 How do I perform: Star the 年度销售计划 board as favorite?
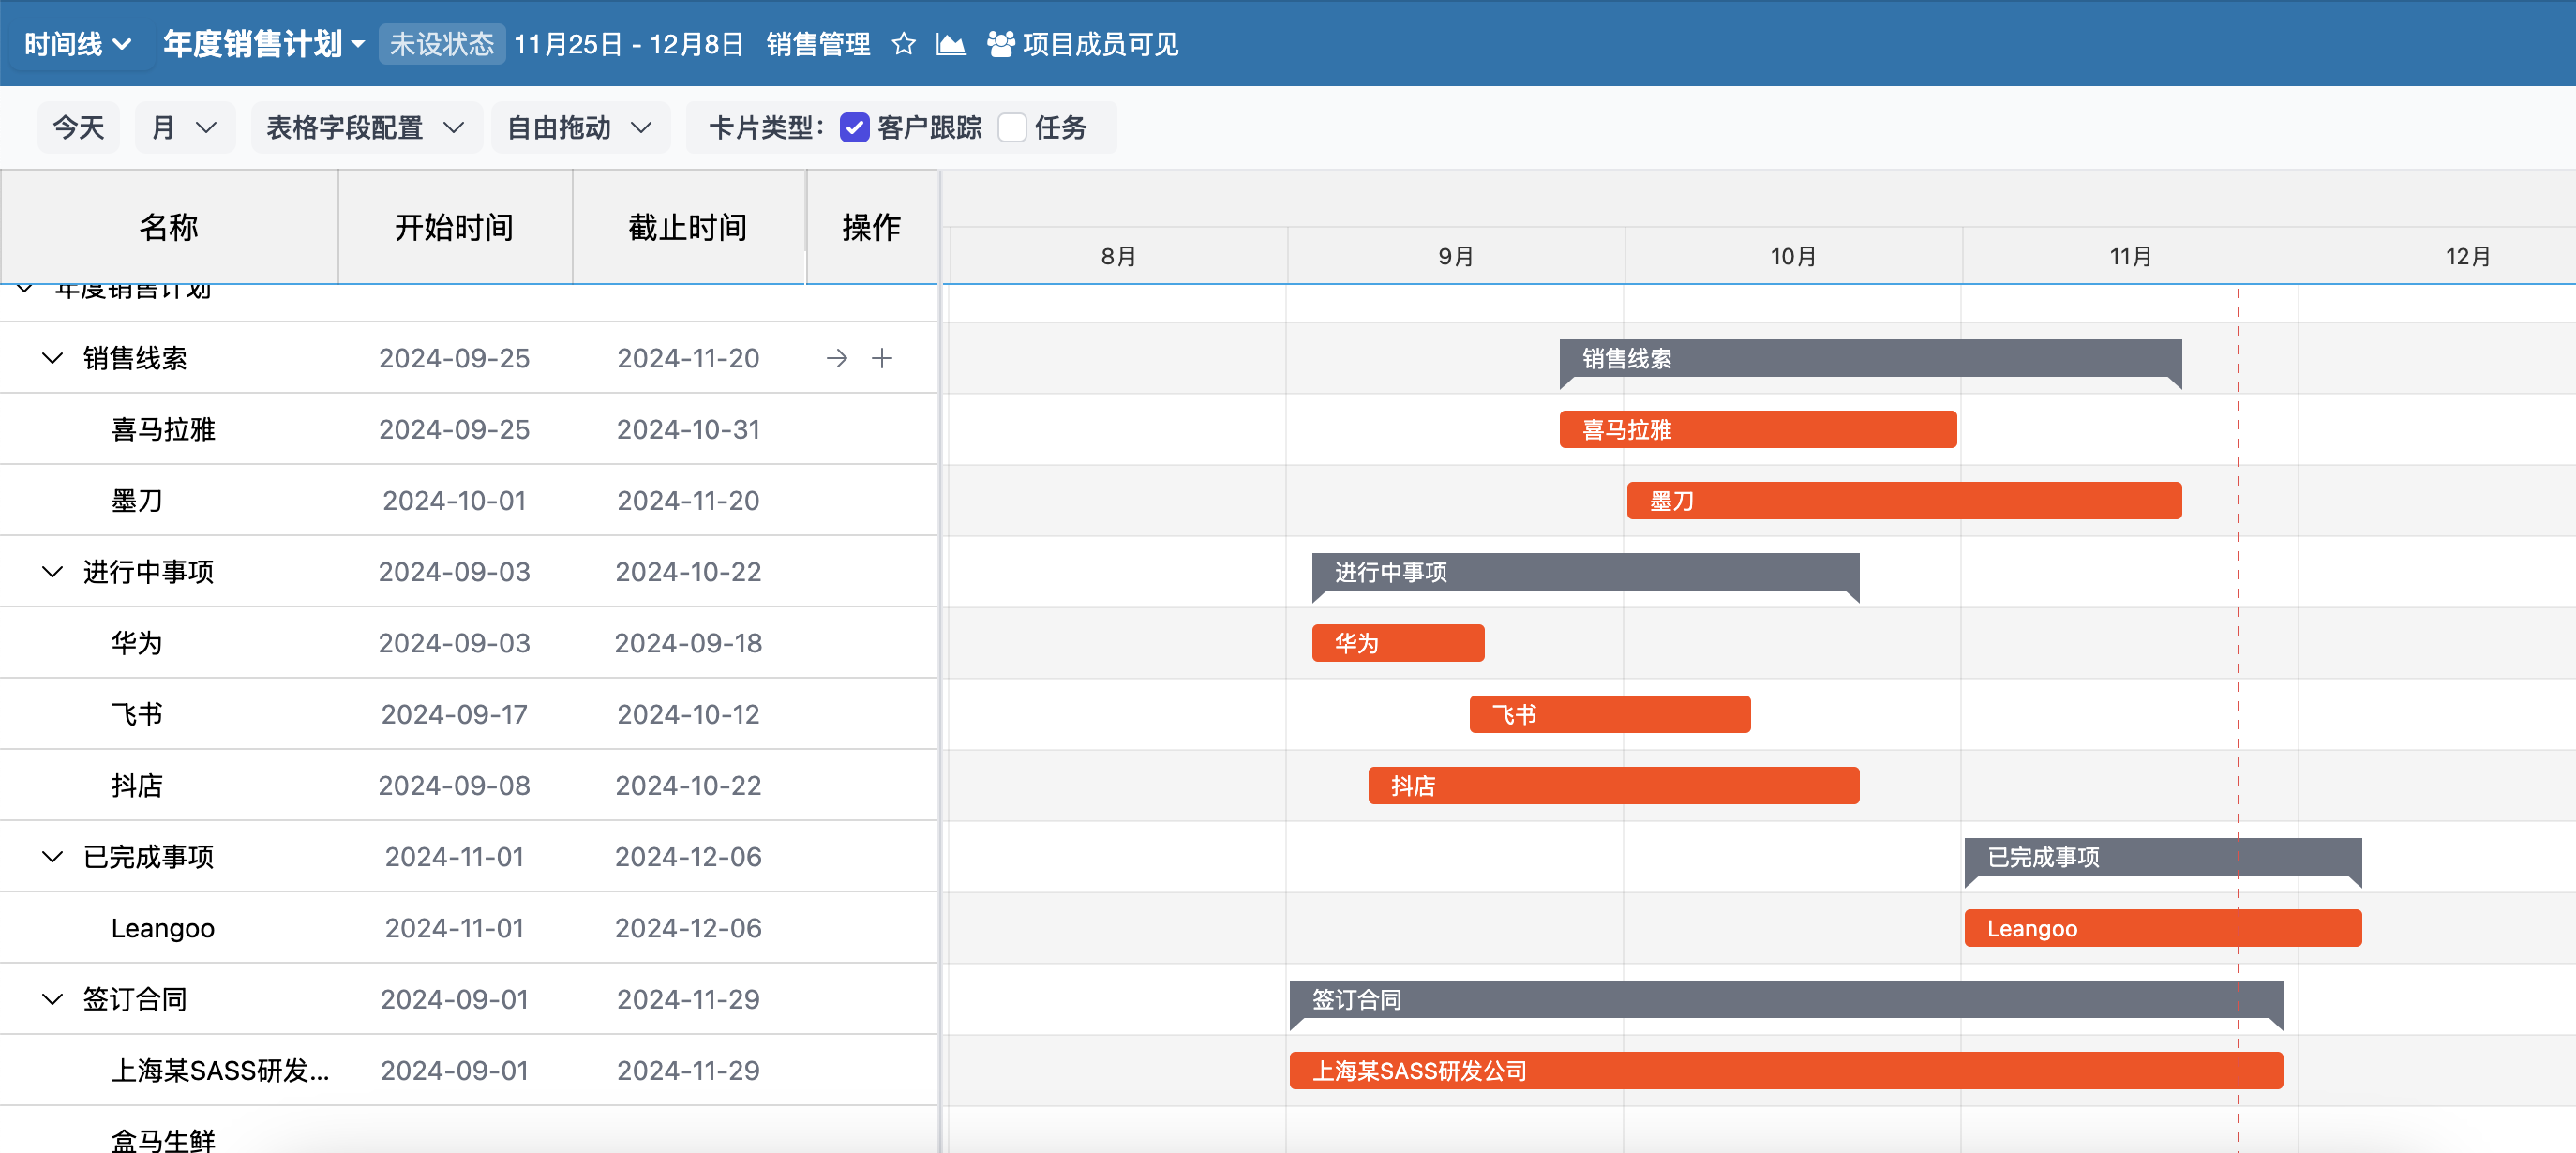pos(903,44)
